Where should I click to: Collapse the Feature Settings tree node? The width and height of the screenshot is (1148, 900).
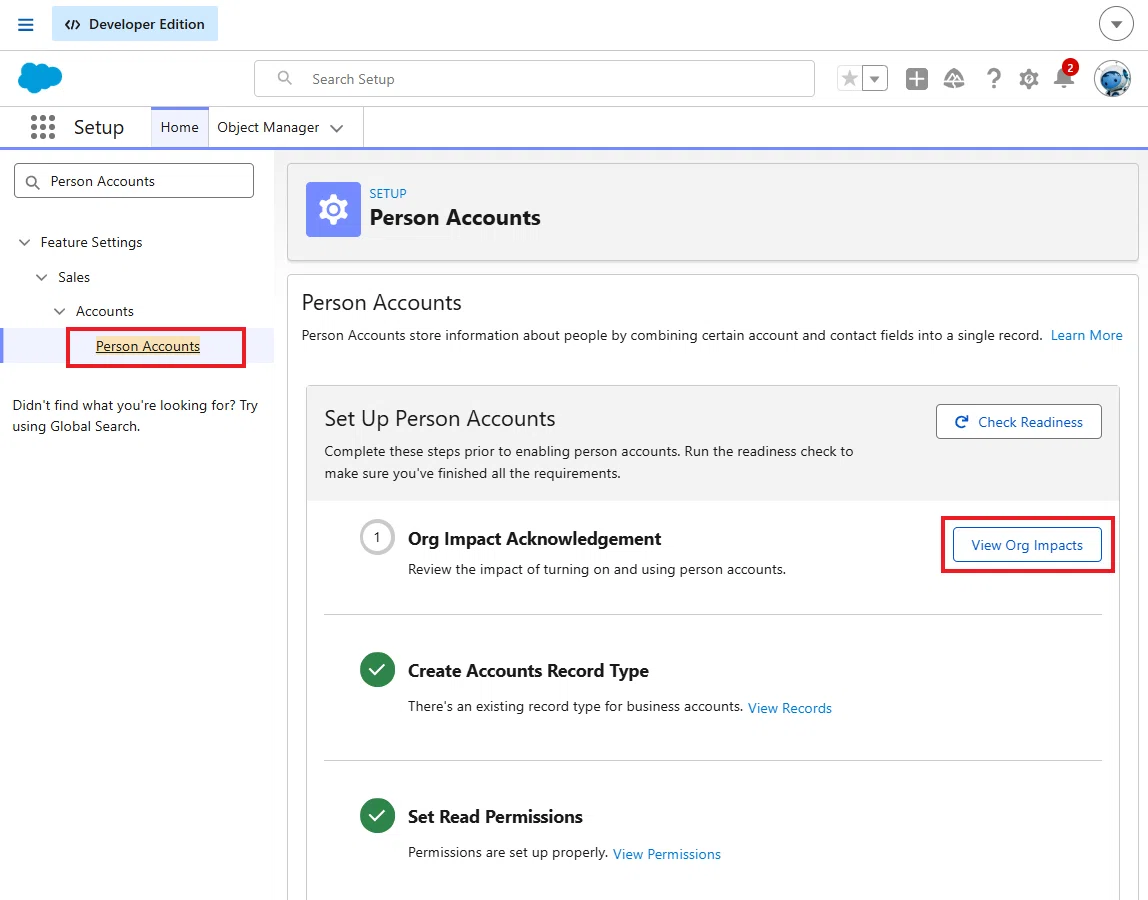coord(24,242)
